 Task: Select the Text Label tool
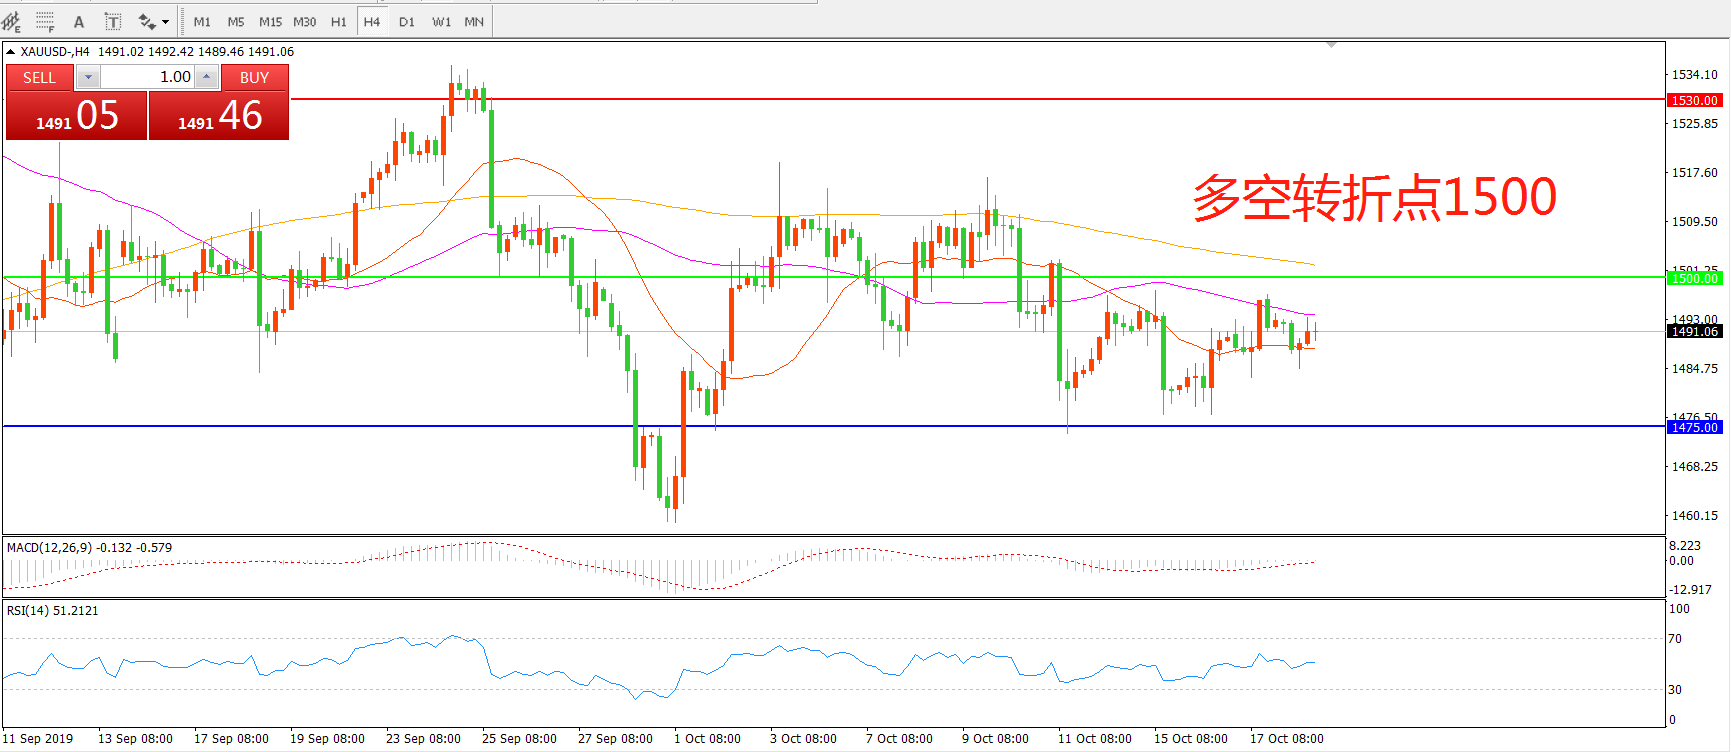pyautogui.click(x=113, y=21)
